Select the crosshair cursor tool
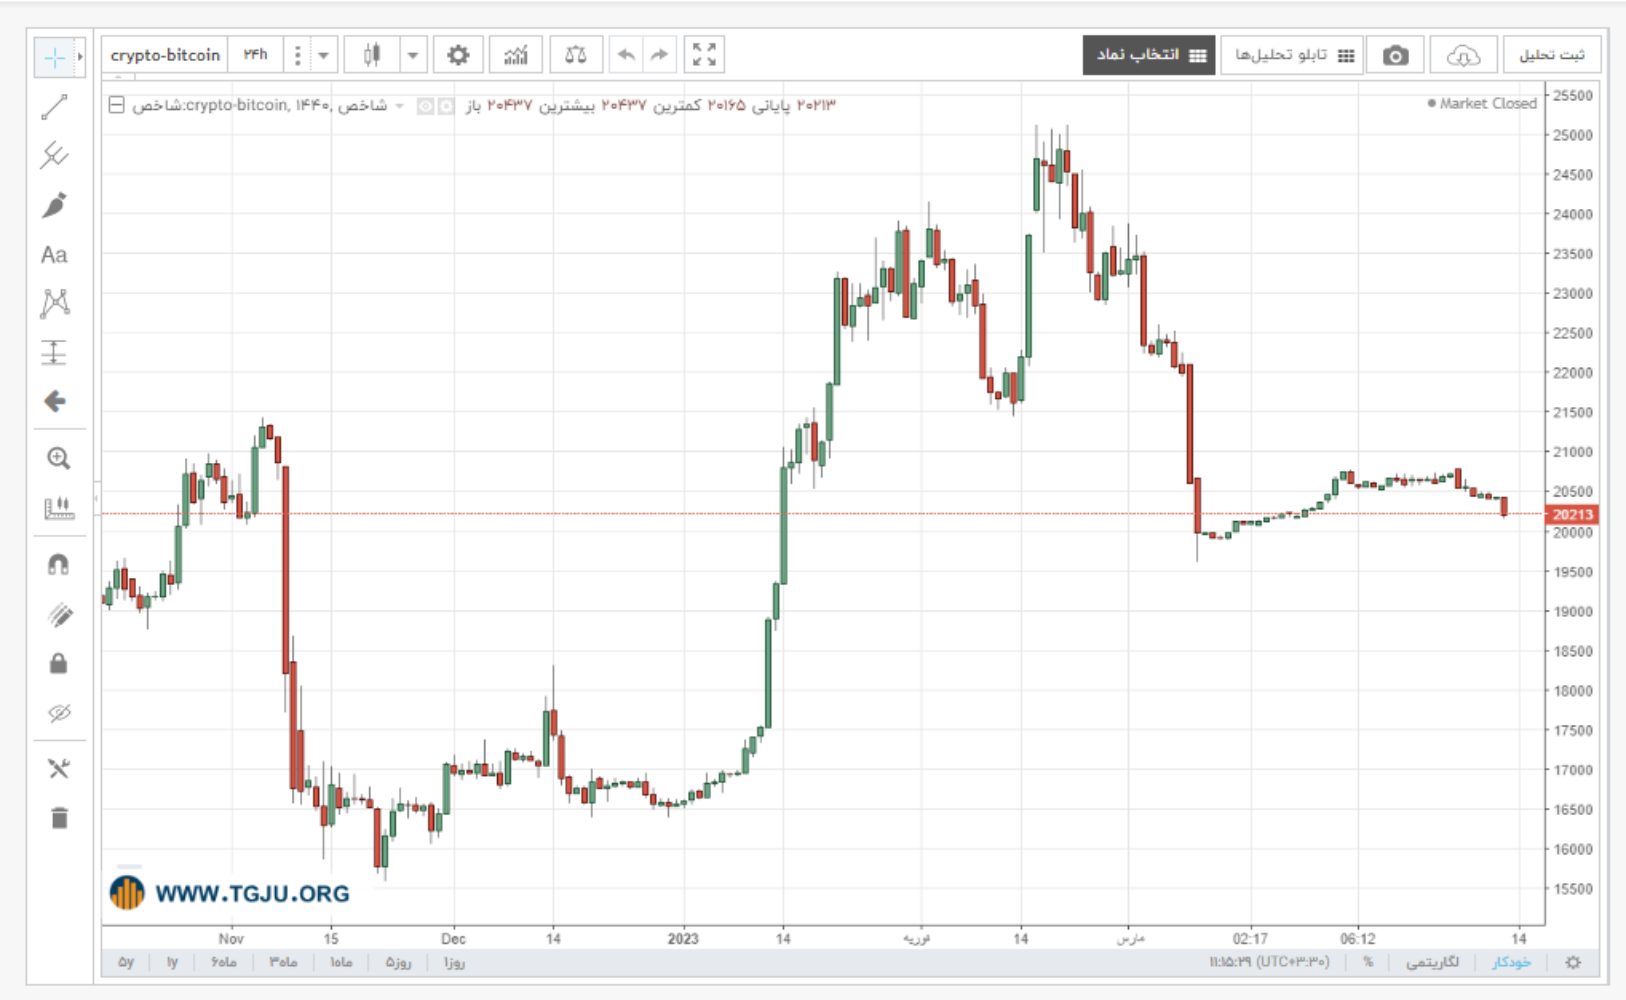This screenshot has width=1626, height=1000. [x=54, y=57]
